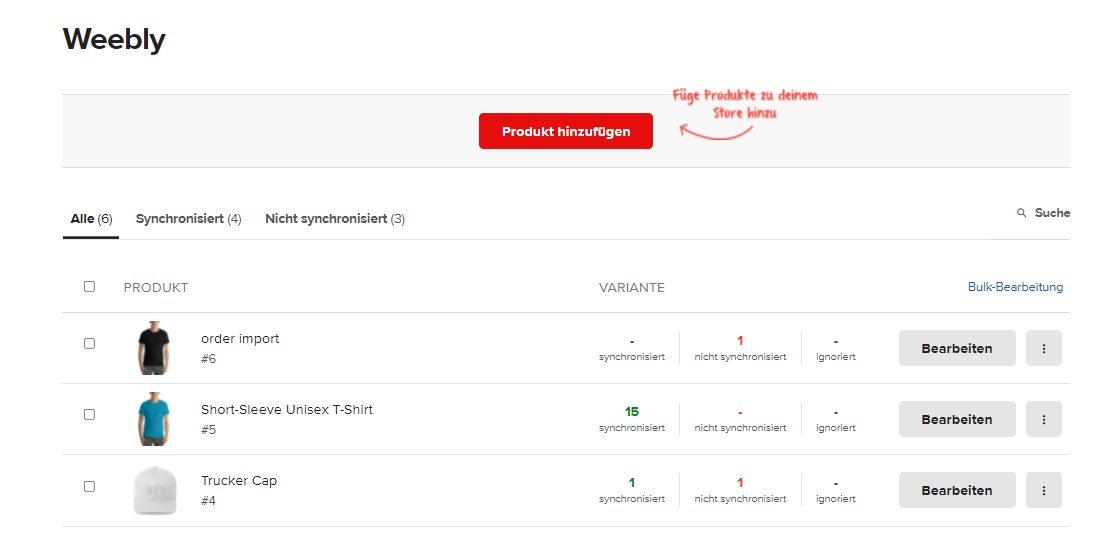Click the Weebly page heading
Viewport: 1107px width, 533px height.
click(x=114, y=40)
